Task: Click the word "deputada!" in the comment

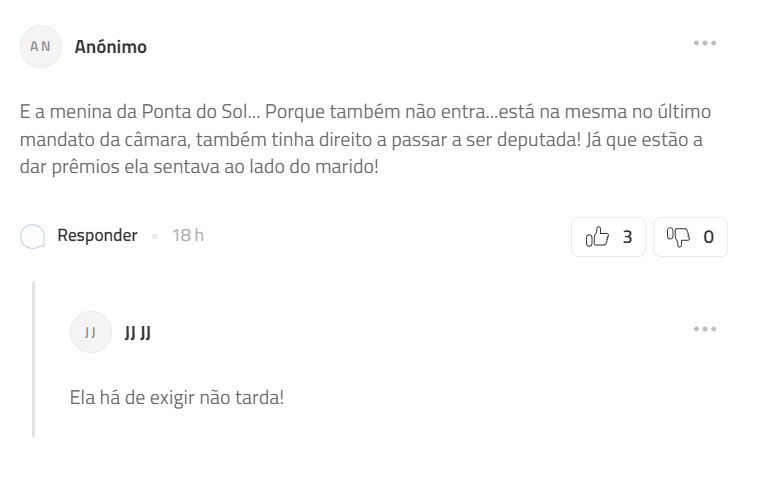Action: pyautogui.click(x=535, y=139)
